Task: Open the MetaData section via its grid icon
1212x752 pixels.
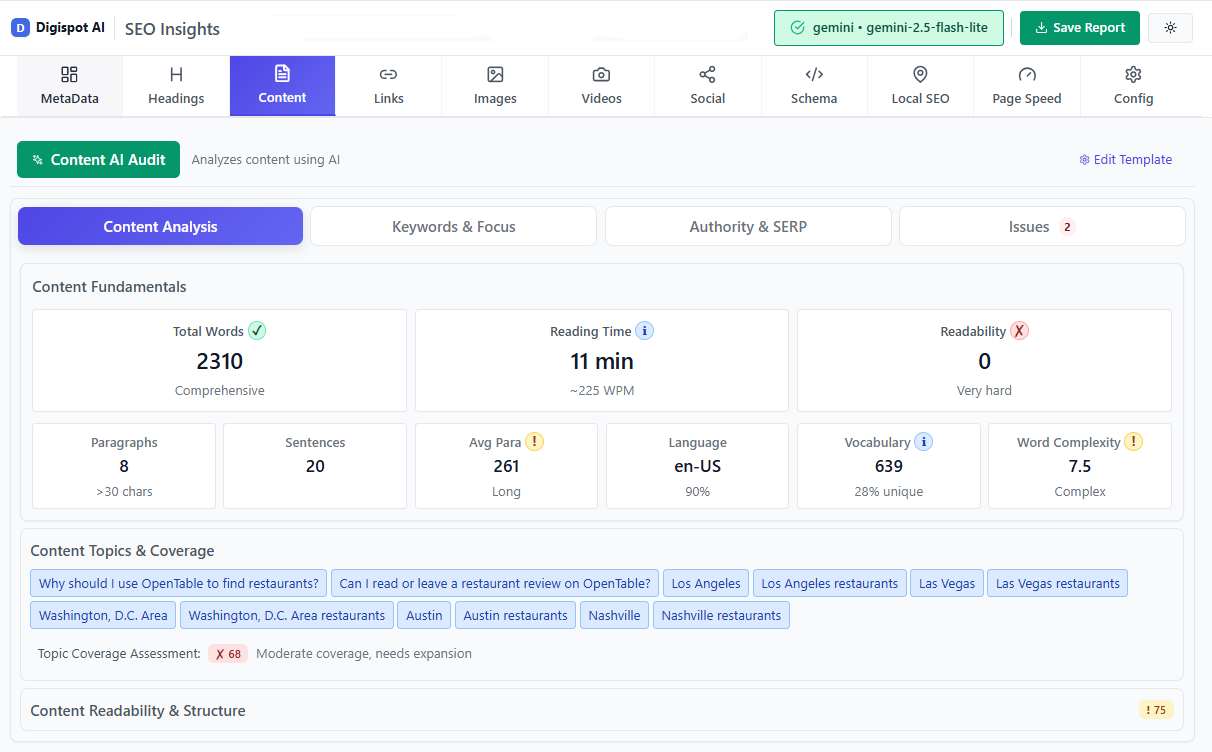Action: pos(69,74)
